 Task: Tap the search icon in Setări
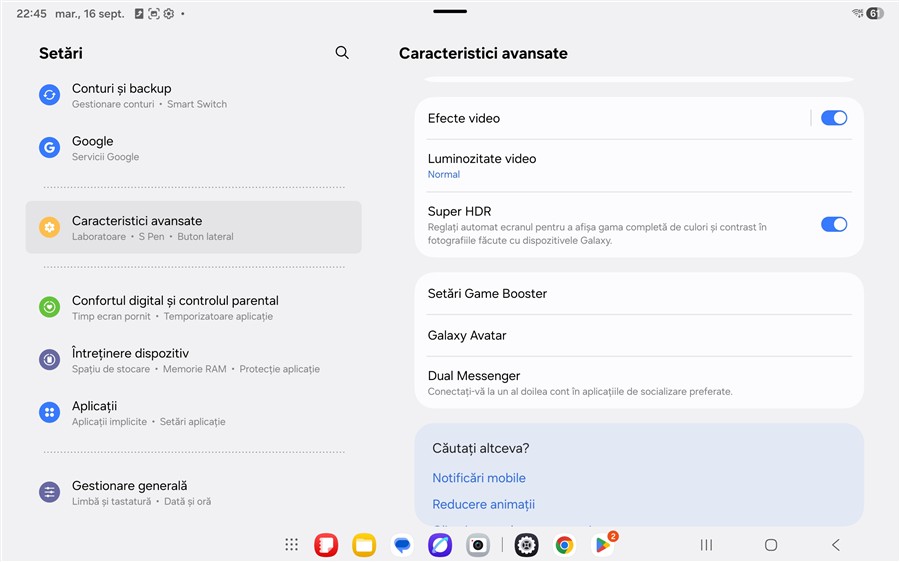[342, 53]
